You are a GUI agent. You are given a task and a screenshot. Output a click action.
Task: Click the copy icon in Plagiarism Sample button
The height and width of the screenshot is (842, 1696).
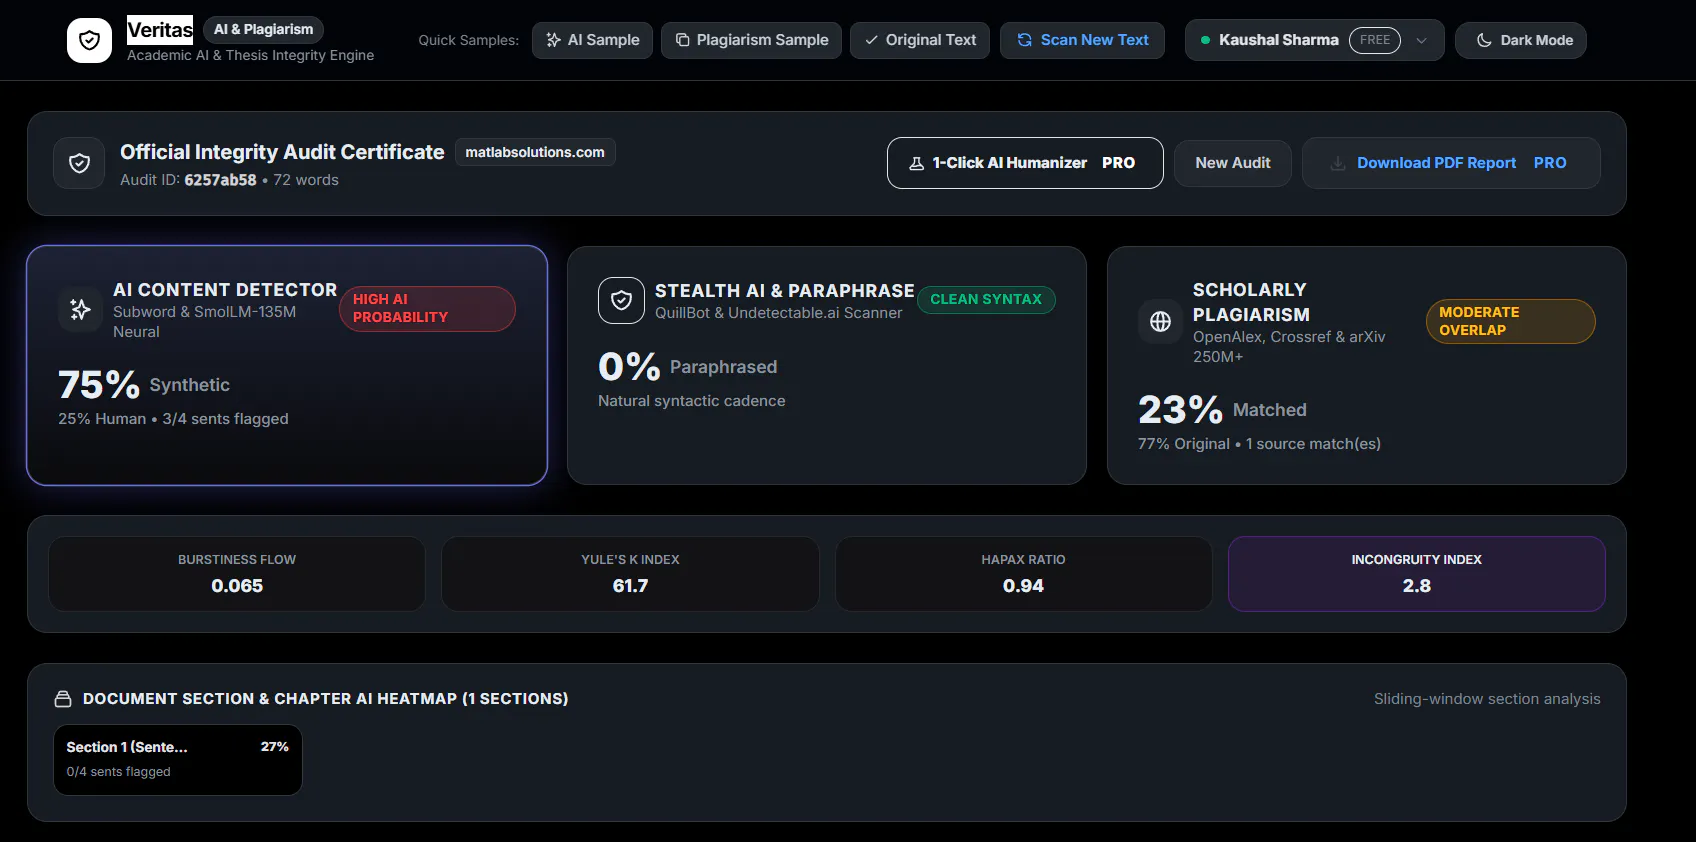pyautogui.click(x=682, y=40)
